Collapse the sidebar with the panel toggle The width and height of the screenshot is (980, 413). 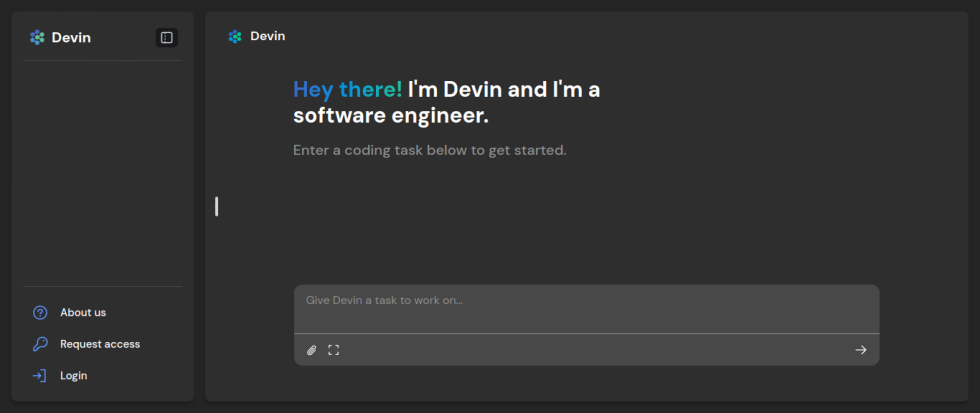(166, 37)
